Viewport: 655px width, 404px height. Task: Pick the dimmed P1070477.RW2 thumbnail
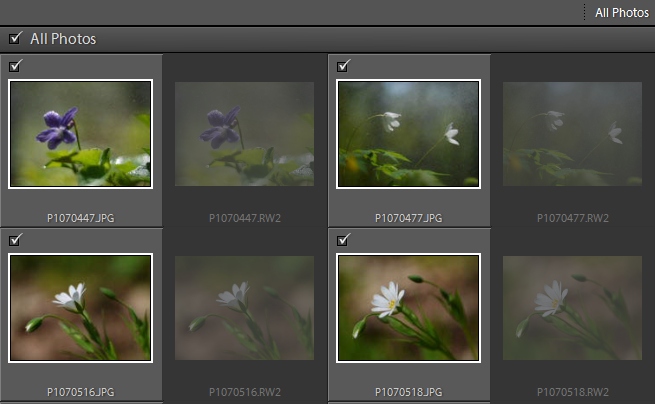pyautogui.click(x=572, y=134)
